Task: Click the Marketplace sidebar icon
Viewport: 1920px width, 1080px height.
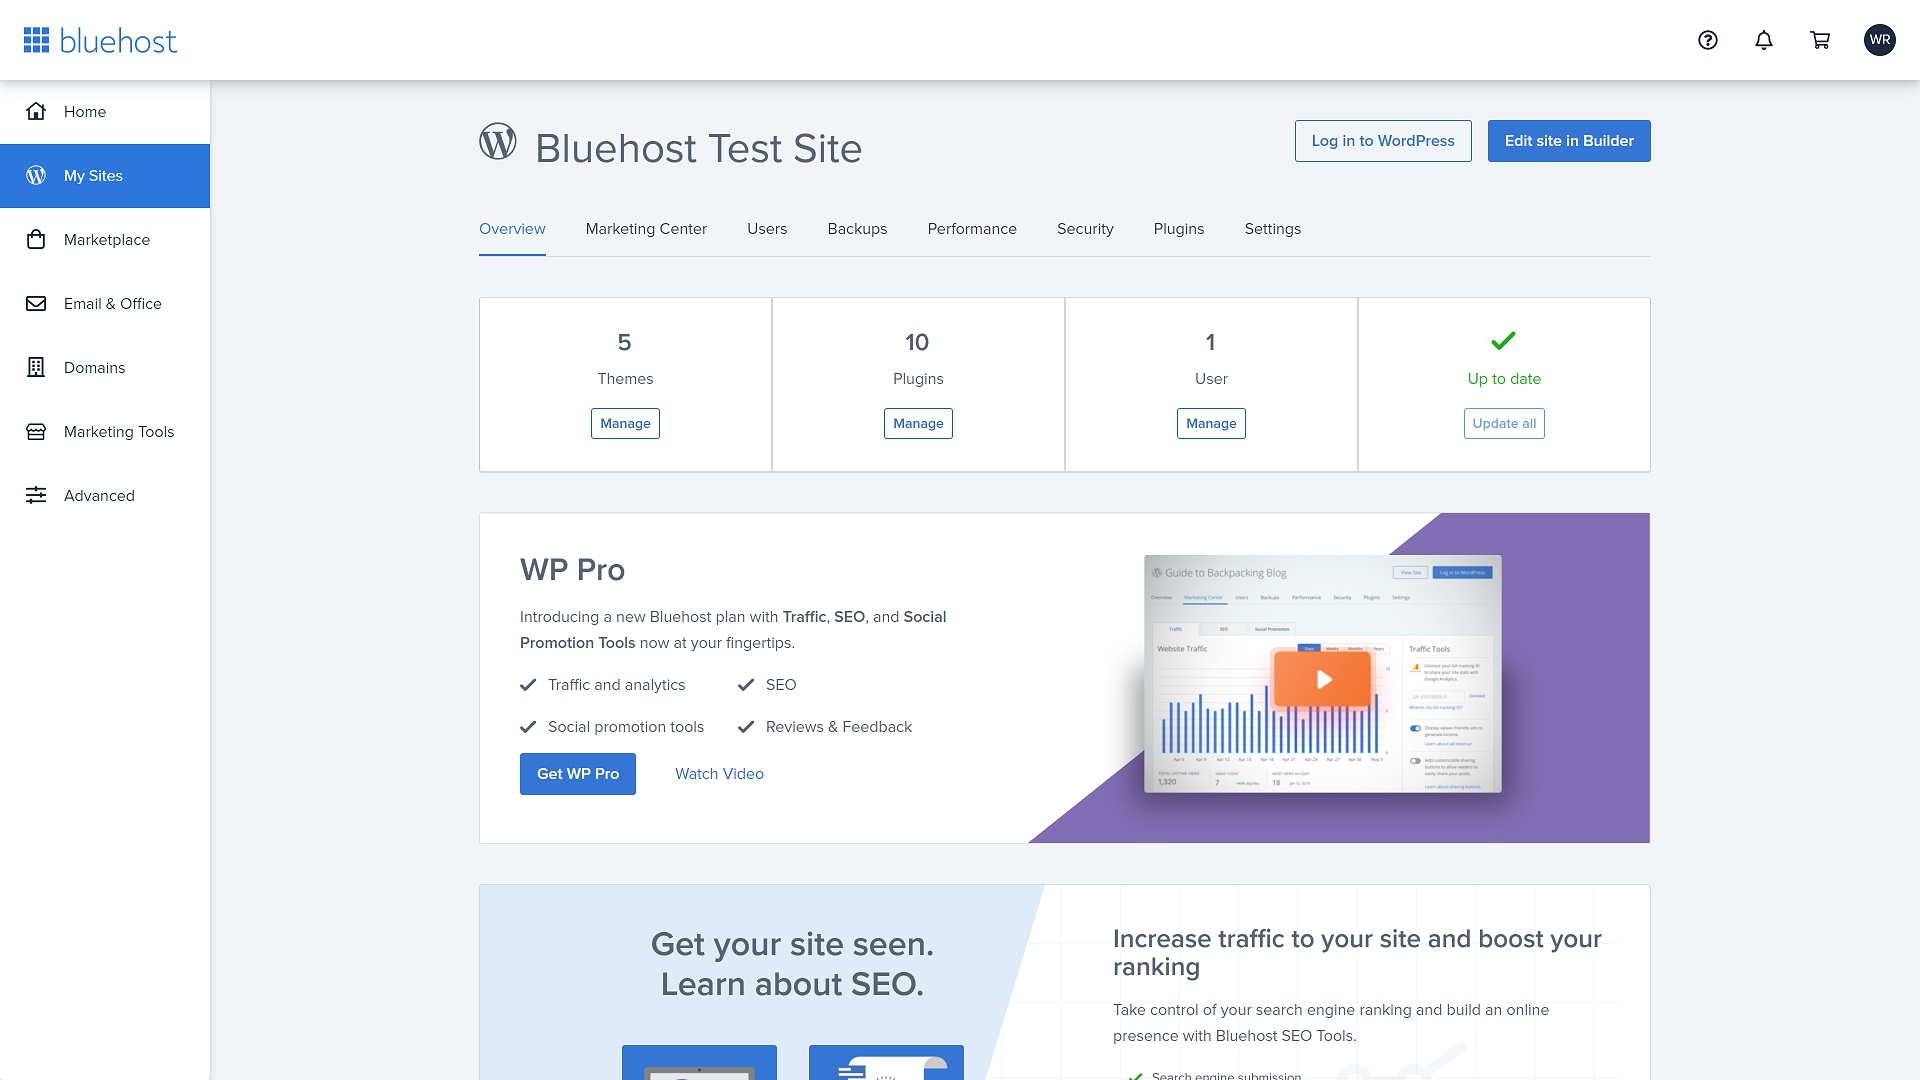Action: pos(36,239)
